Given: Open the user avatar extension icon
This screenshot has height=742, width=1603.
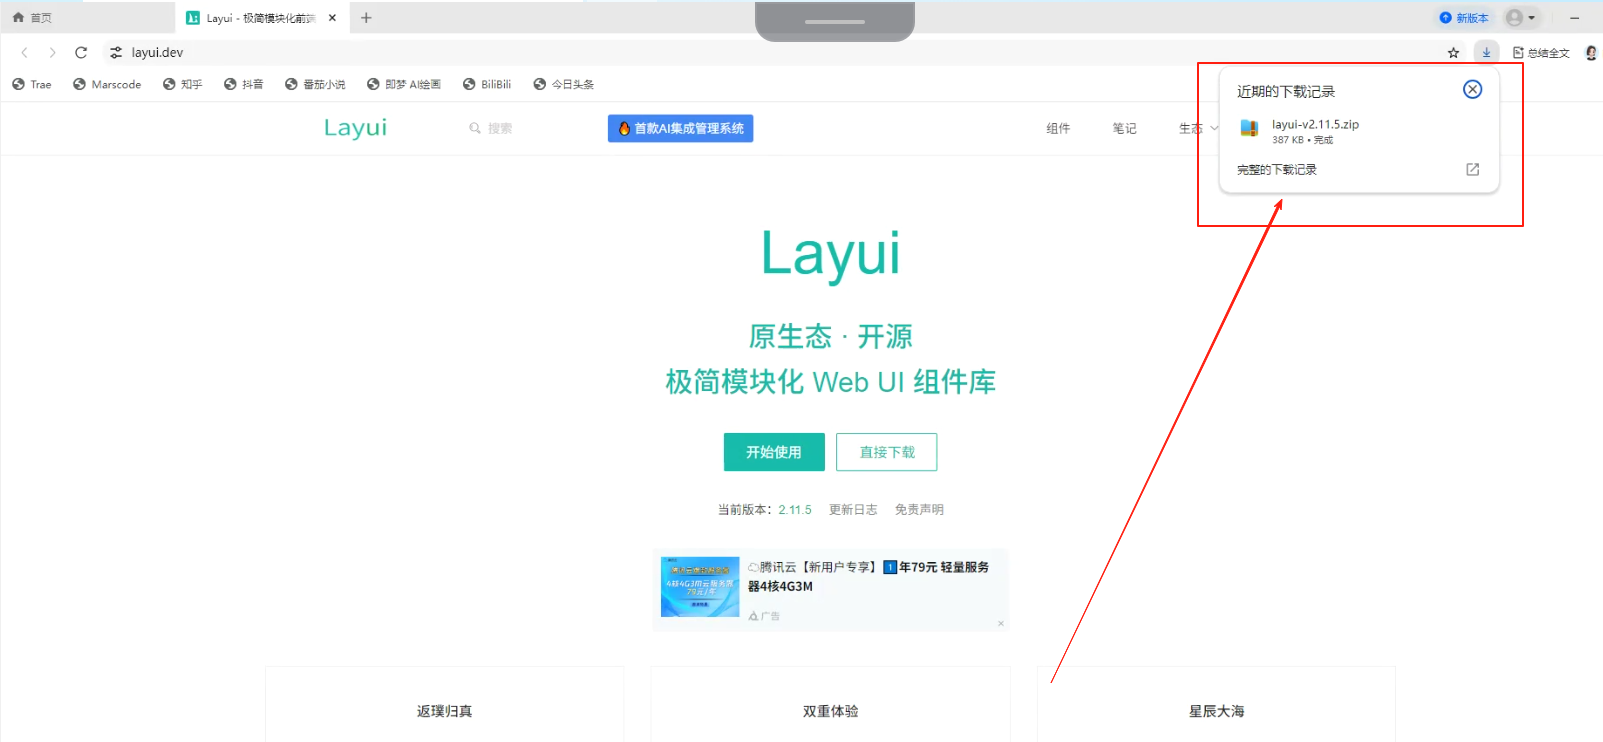Looking at the screenshot, I should (1591, 53).
